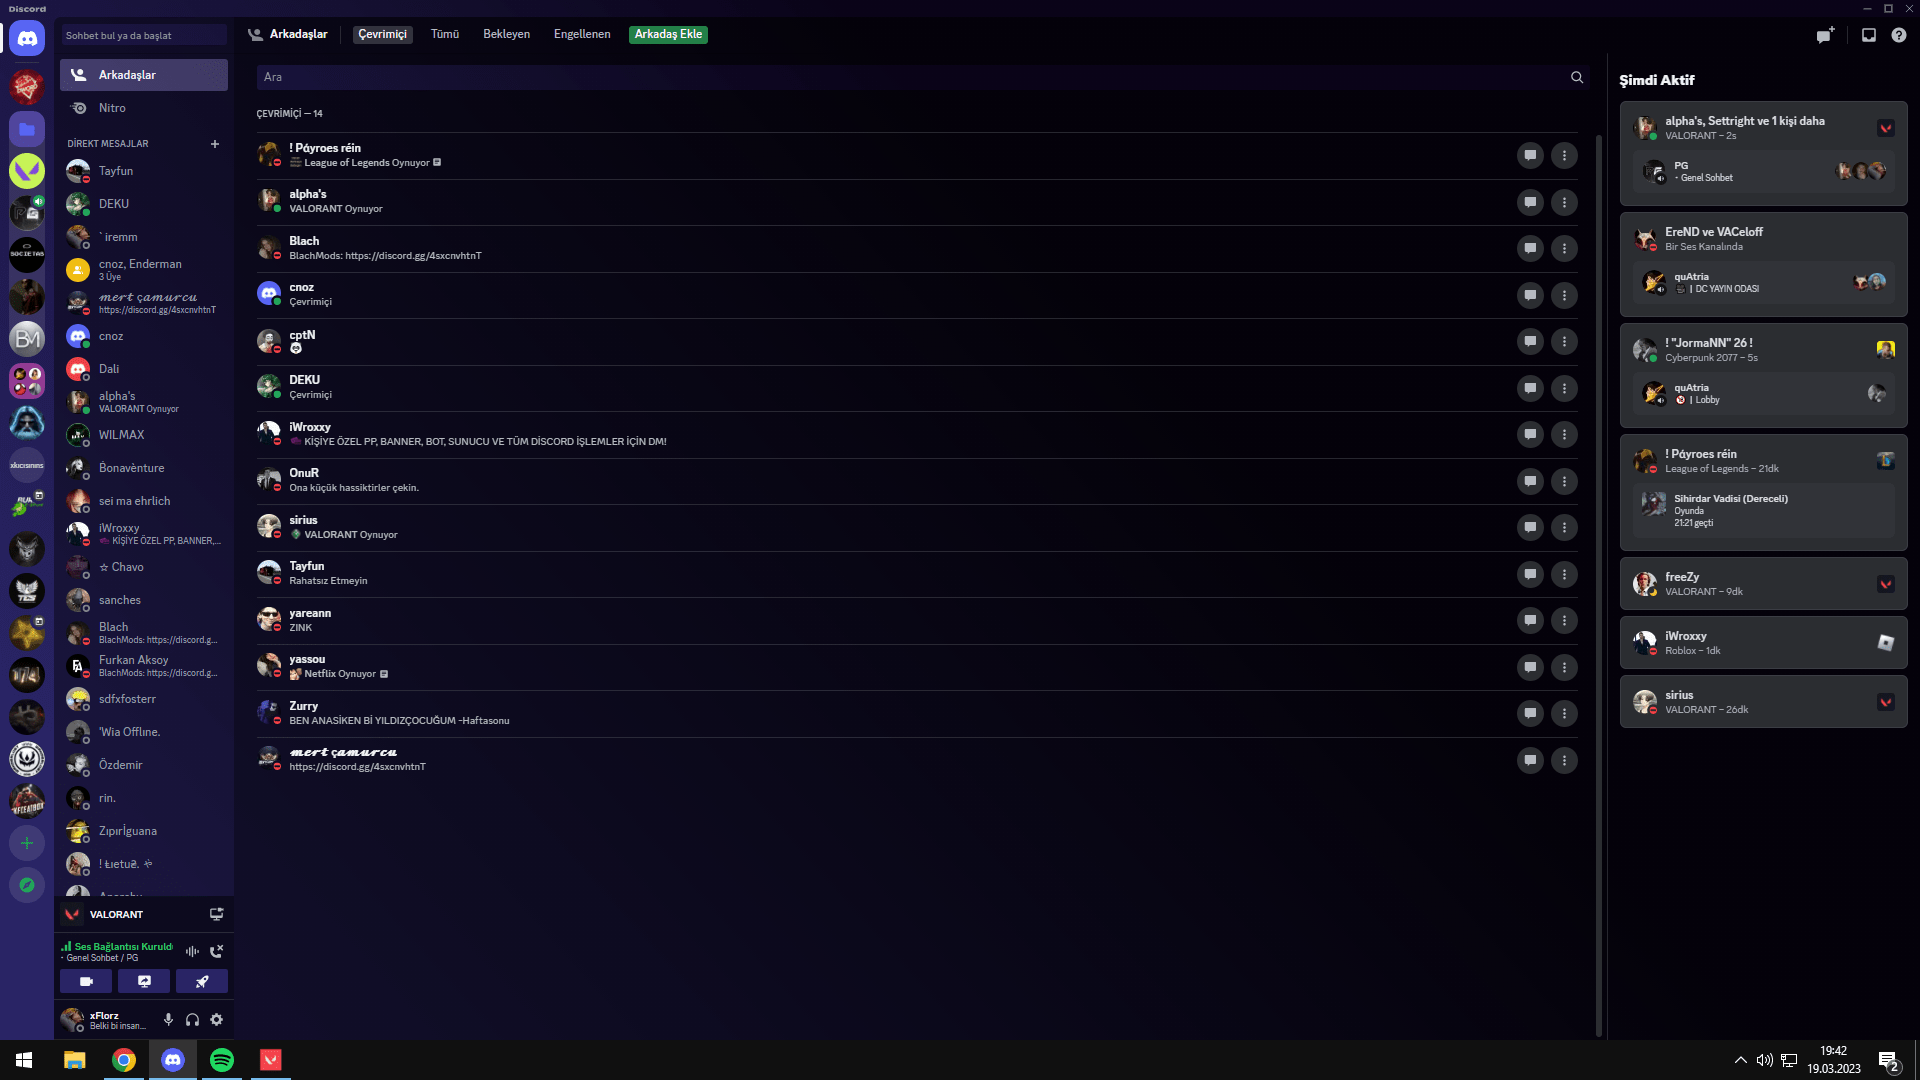The height and width of the screenshot is (1080, 1920).
Task: Open the Windows Start menu
Action: (24, 1060)
